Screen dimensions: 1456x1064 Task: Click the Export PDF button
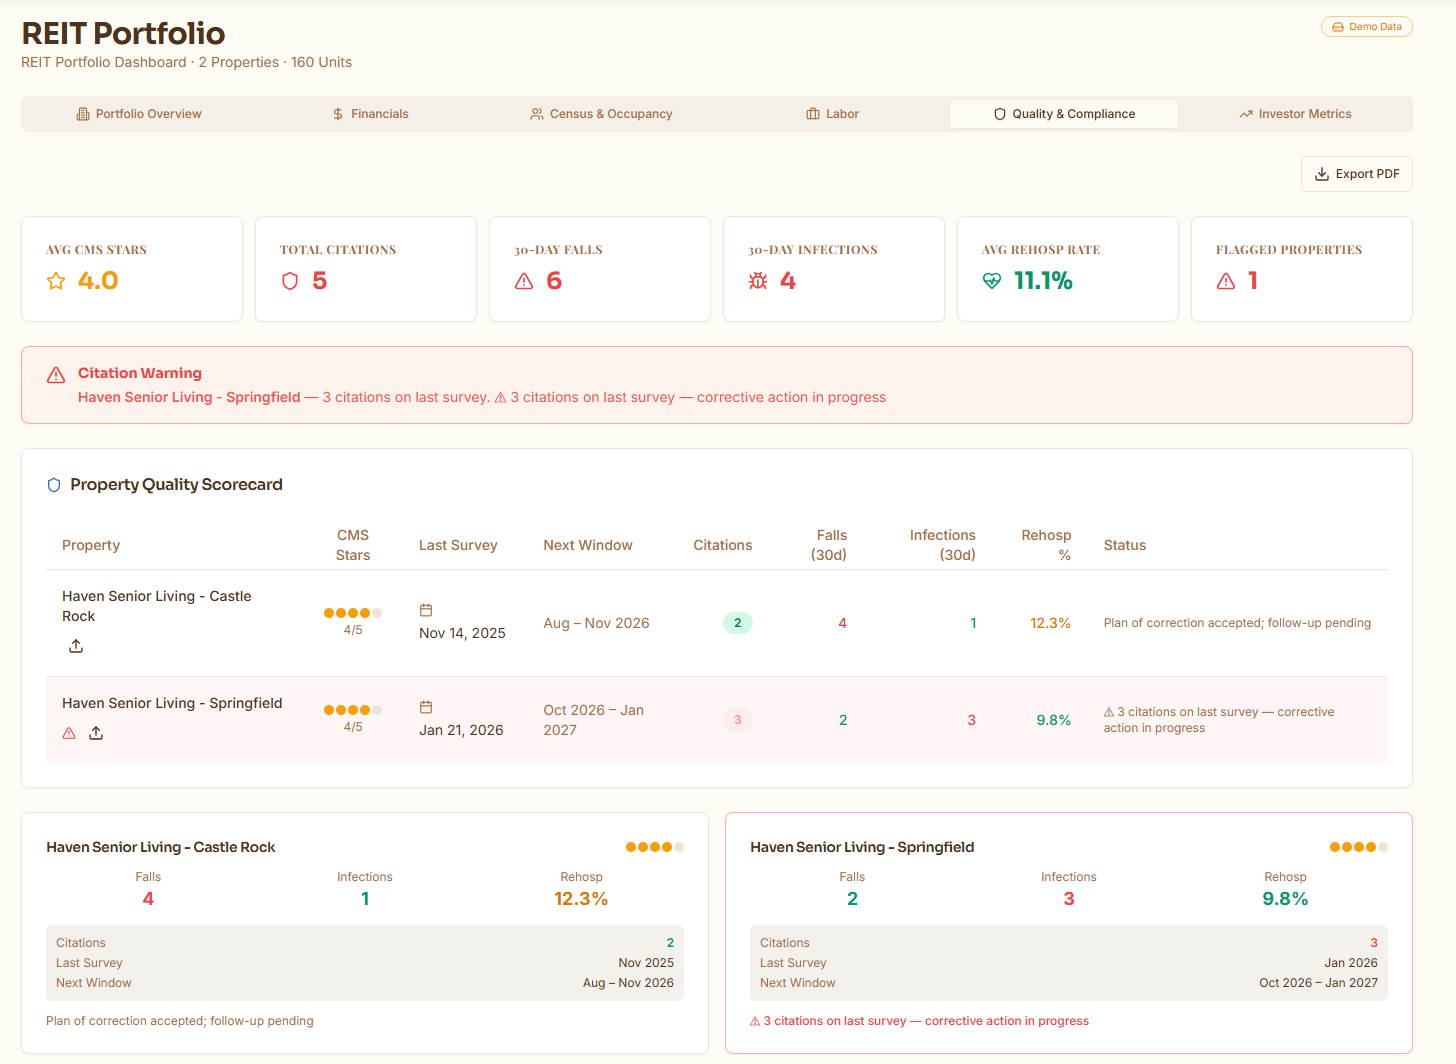[1356, 173]
